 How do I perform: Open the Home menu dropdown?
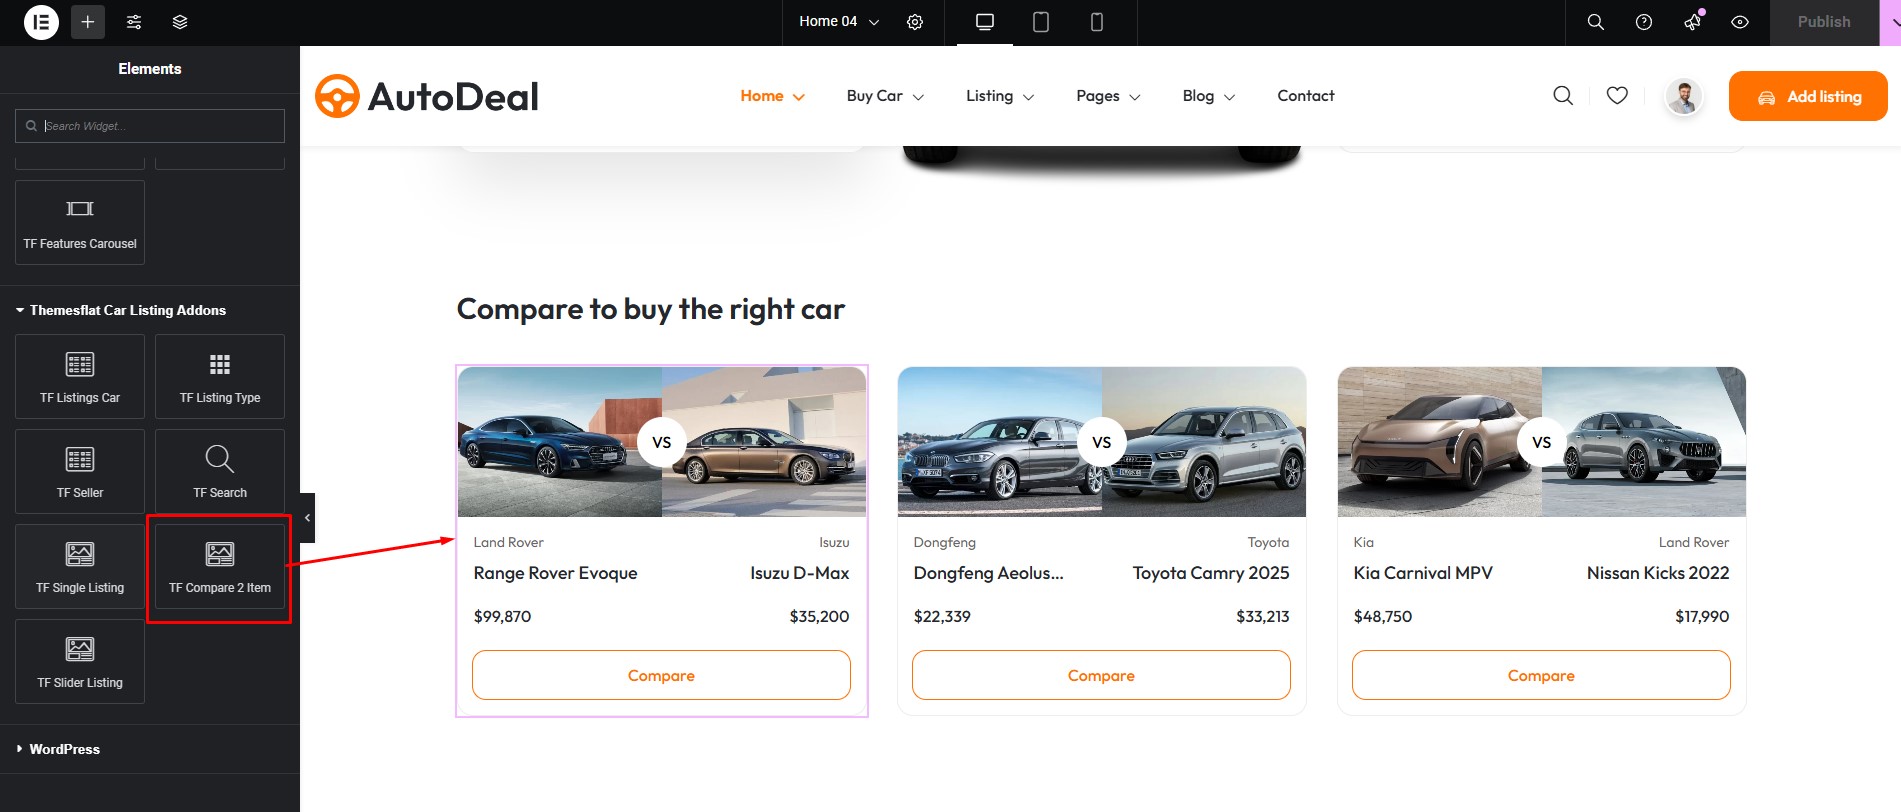coord(772,96)
